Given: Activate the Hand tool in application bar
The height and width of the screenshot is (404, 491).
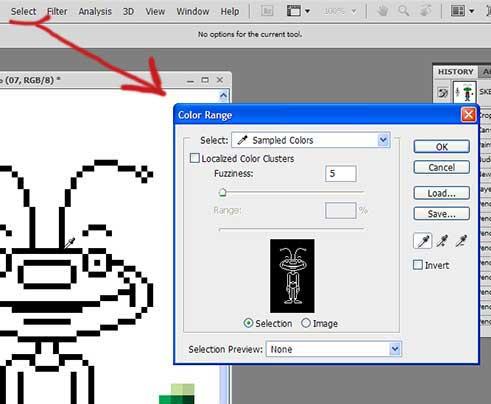Looking at the screenshot, I should 383,11.
